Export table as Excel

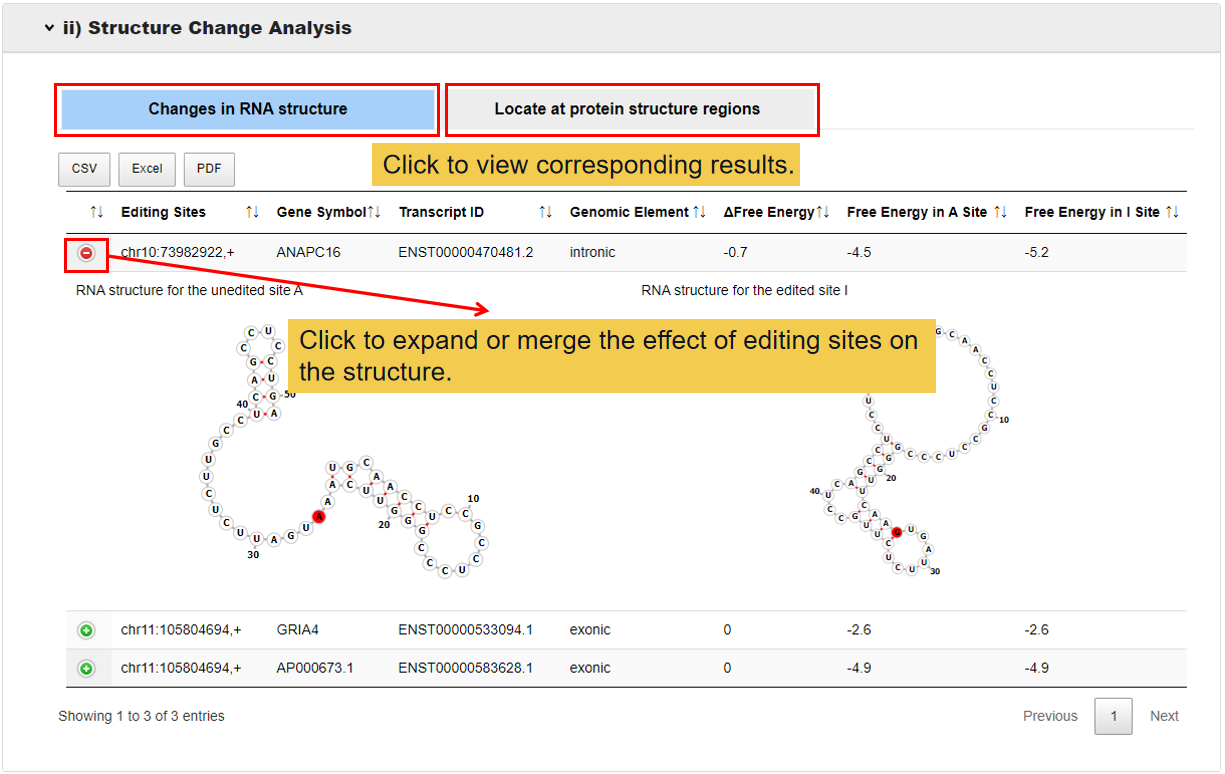pos(147,169)
